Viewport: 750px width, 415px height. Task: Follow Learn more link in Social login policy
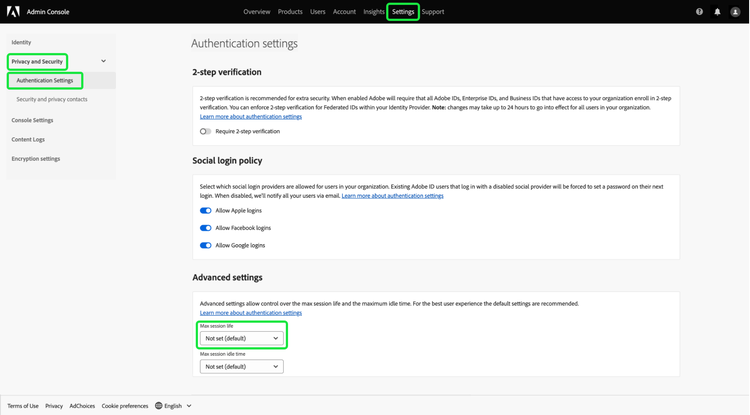point(392,196)
